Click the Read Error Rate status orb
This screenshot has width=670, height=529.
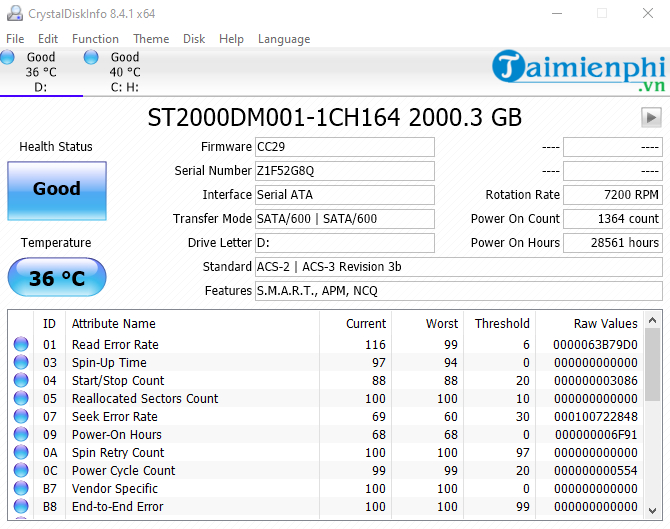[21, 345]
